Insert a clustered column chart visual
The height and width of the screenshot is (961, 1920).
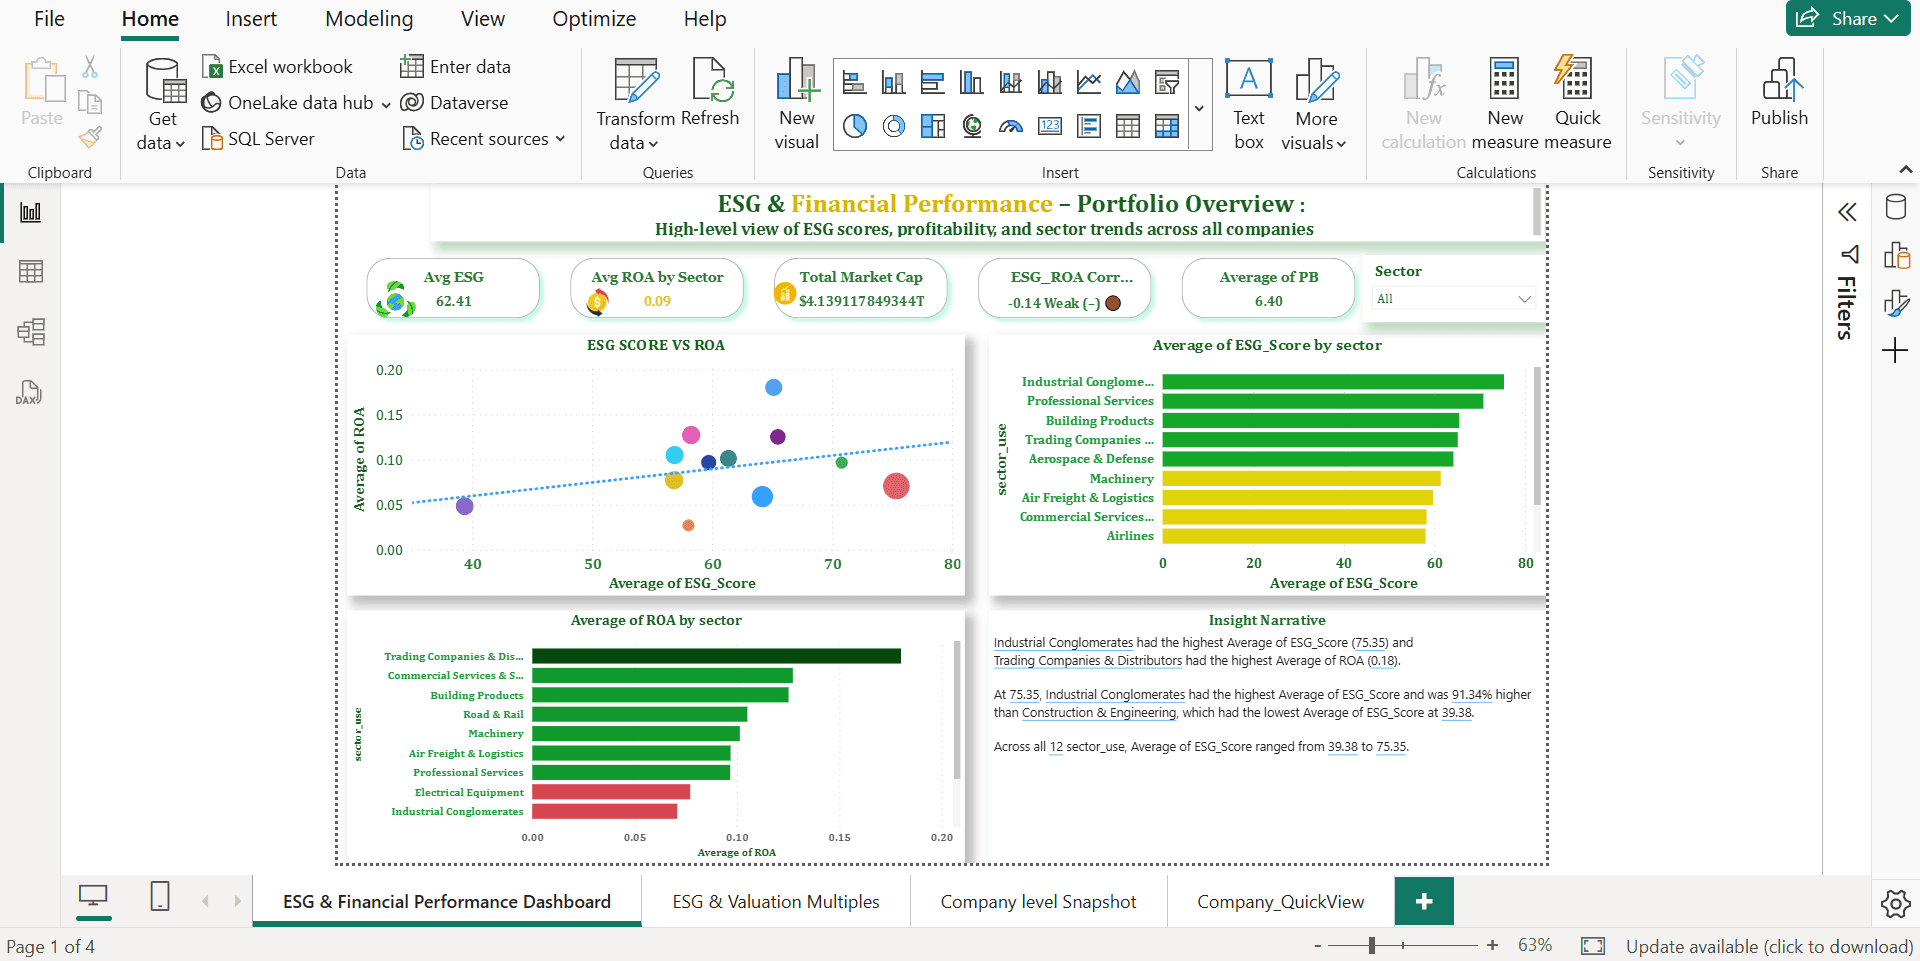[x=971, y=82]
